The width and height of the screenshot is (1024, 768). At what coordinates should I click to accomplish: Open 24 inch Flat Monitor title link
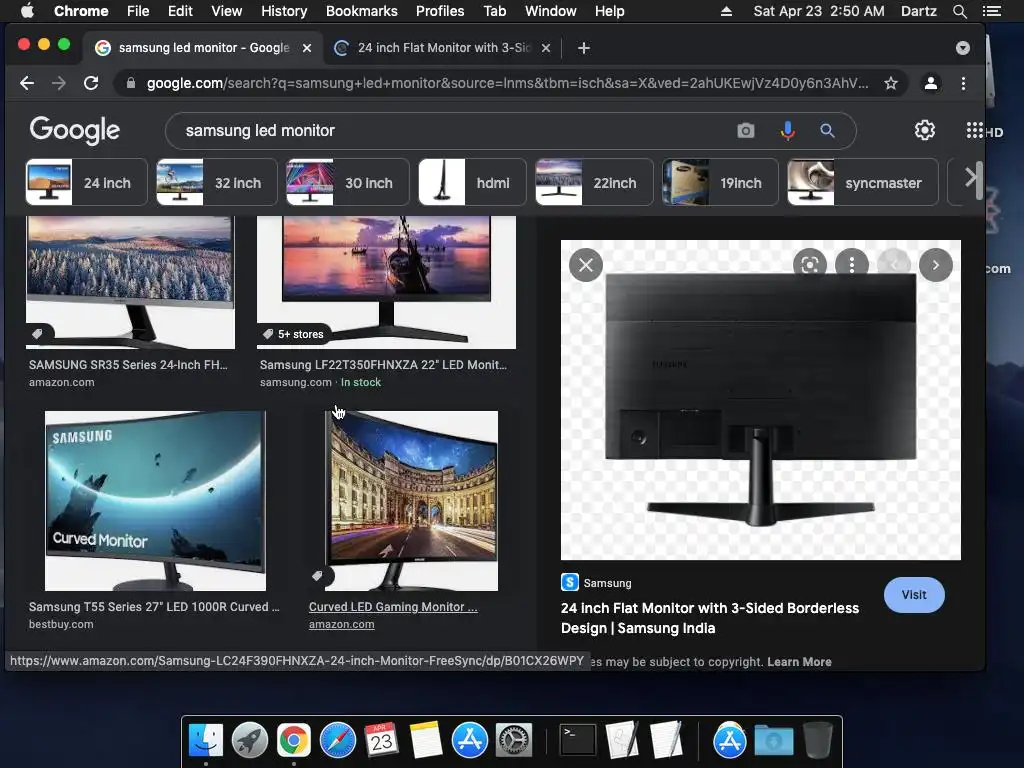tap(710, 618)
